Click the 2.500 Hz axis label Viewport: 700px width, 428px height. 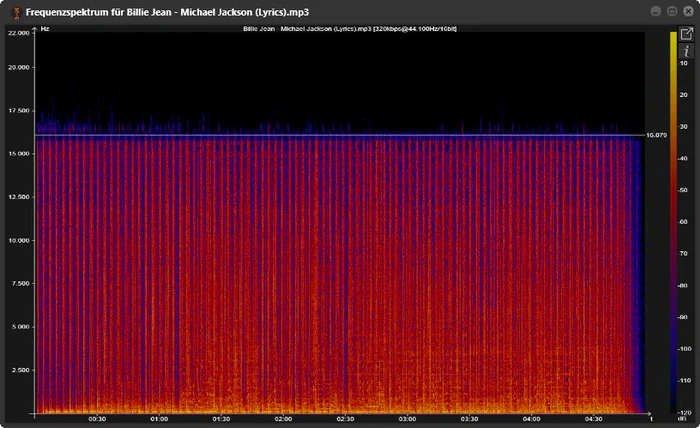(x=20, y=370)
